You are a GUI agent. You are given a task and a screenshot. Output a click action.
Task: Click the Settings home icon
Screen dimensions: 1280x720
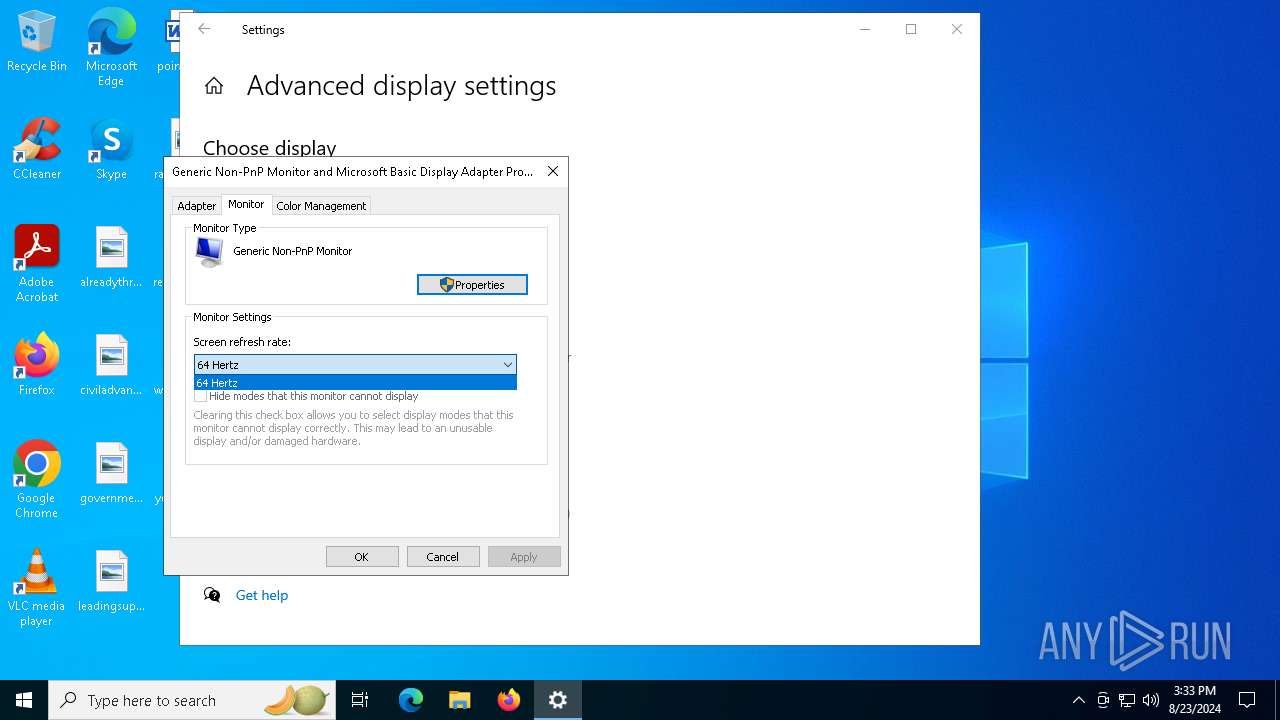[214, 86]
